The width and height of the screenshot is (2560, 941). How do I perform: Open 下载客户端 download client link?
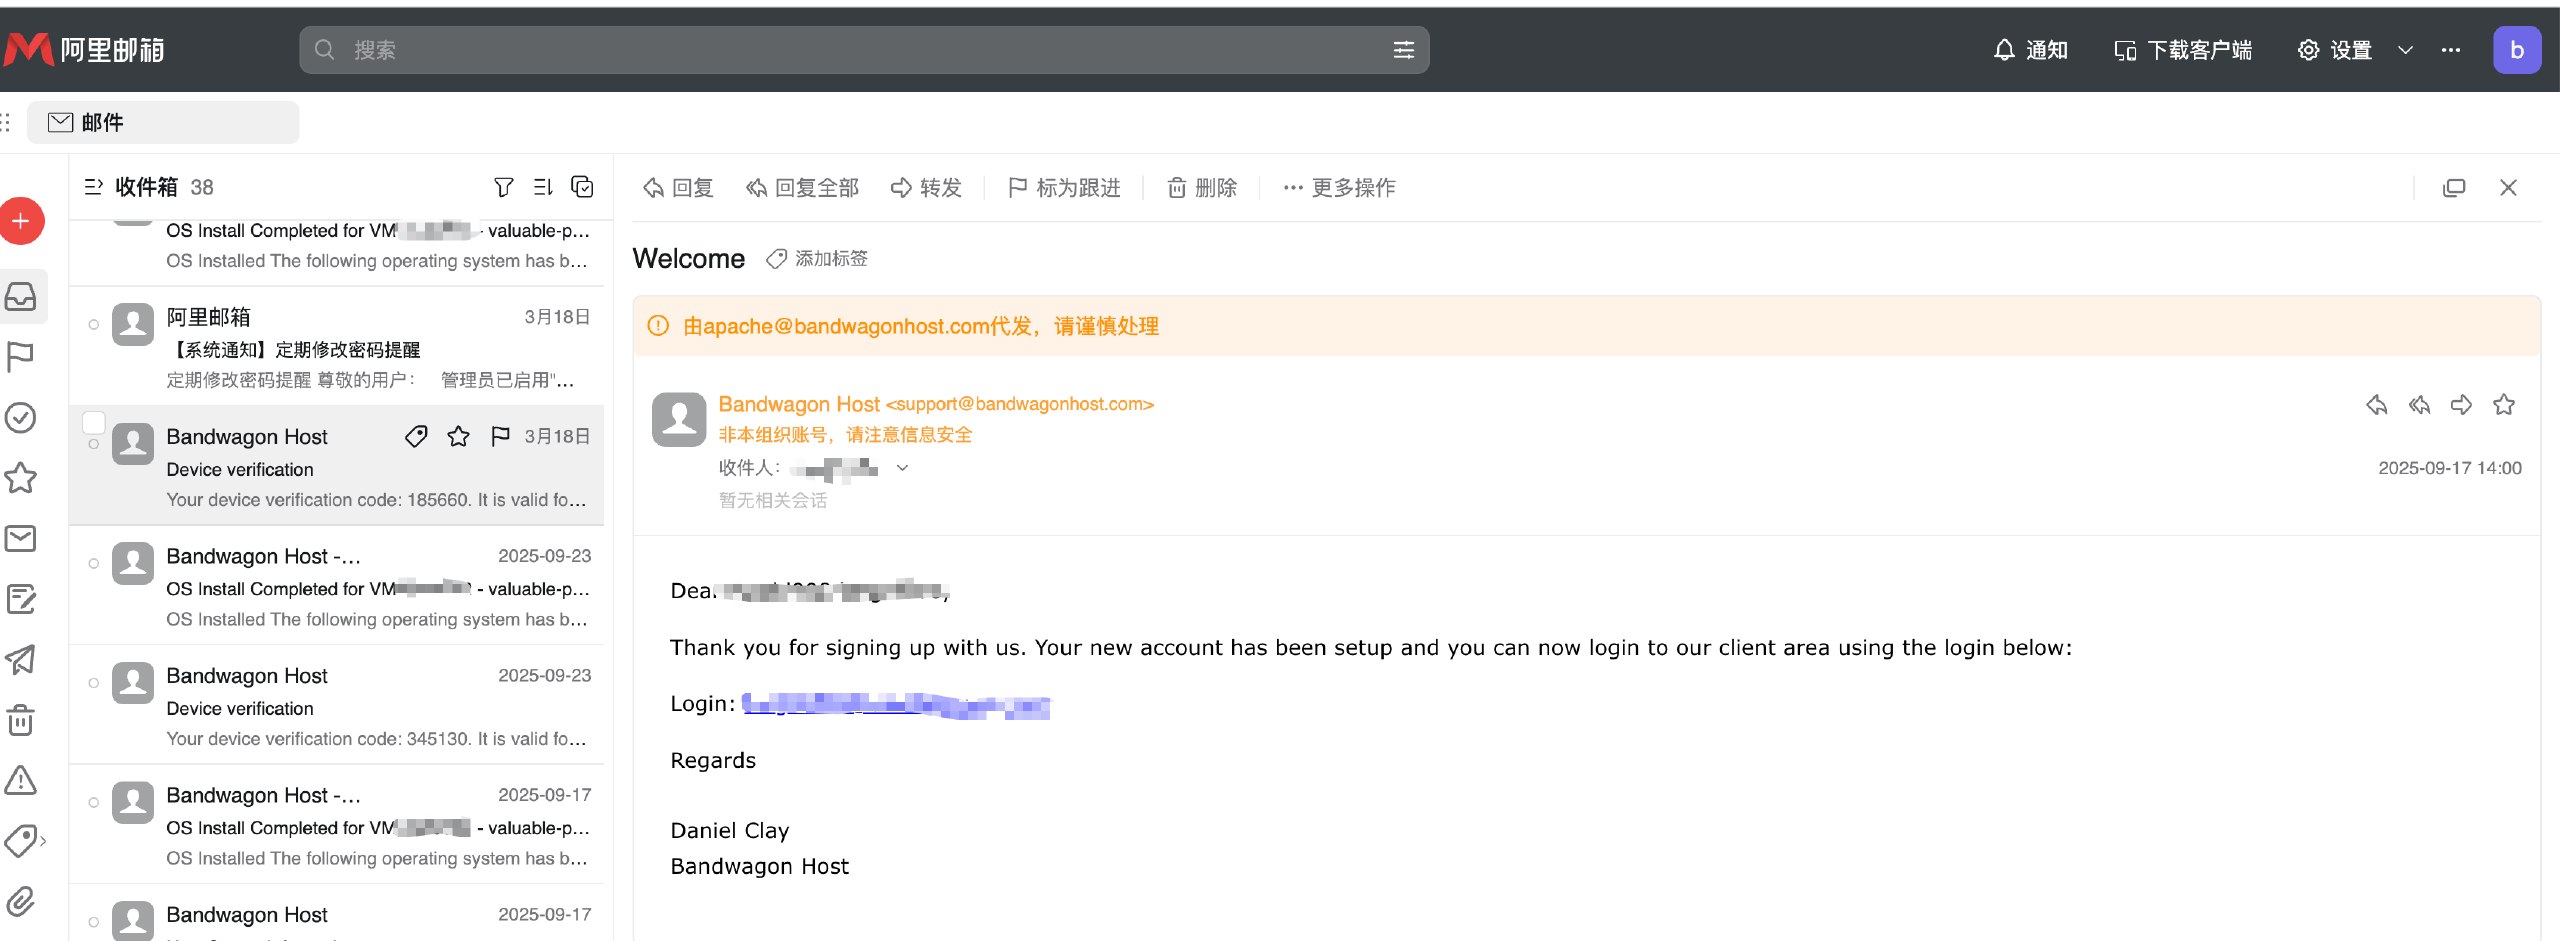[2183, 50]
